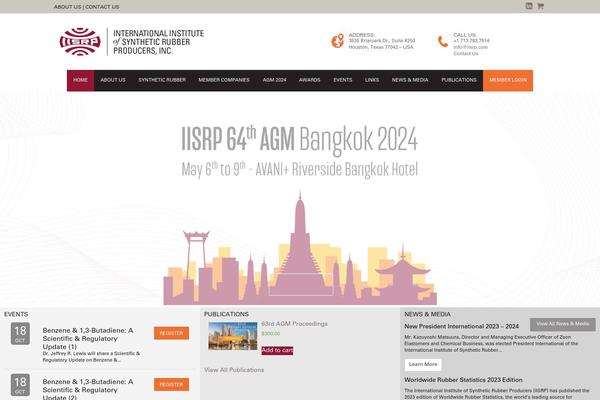
Task: Open the shopping cart icon
Action: pyautogui.click(x=540, y=6)
